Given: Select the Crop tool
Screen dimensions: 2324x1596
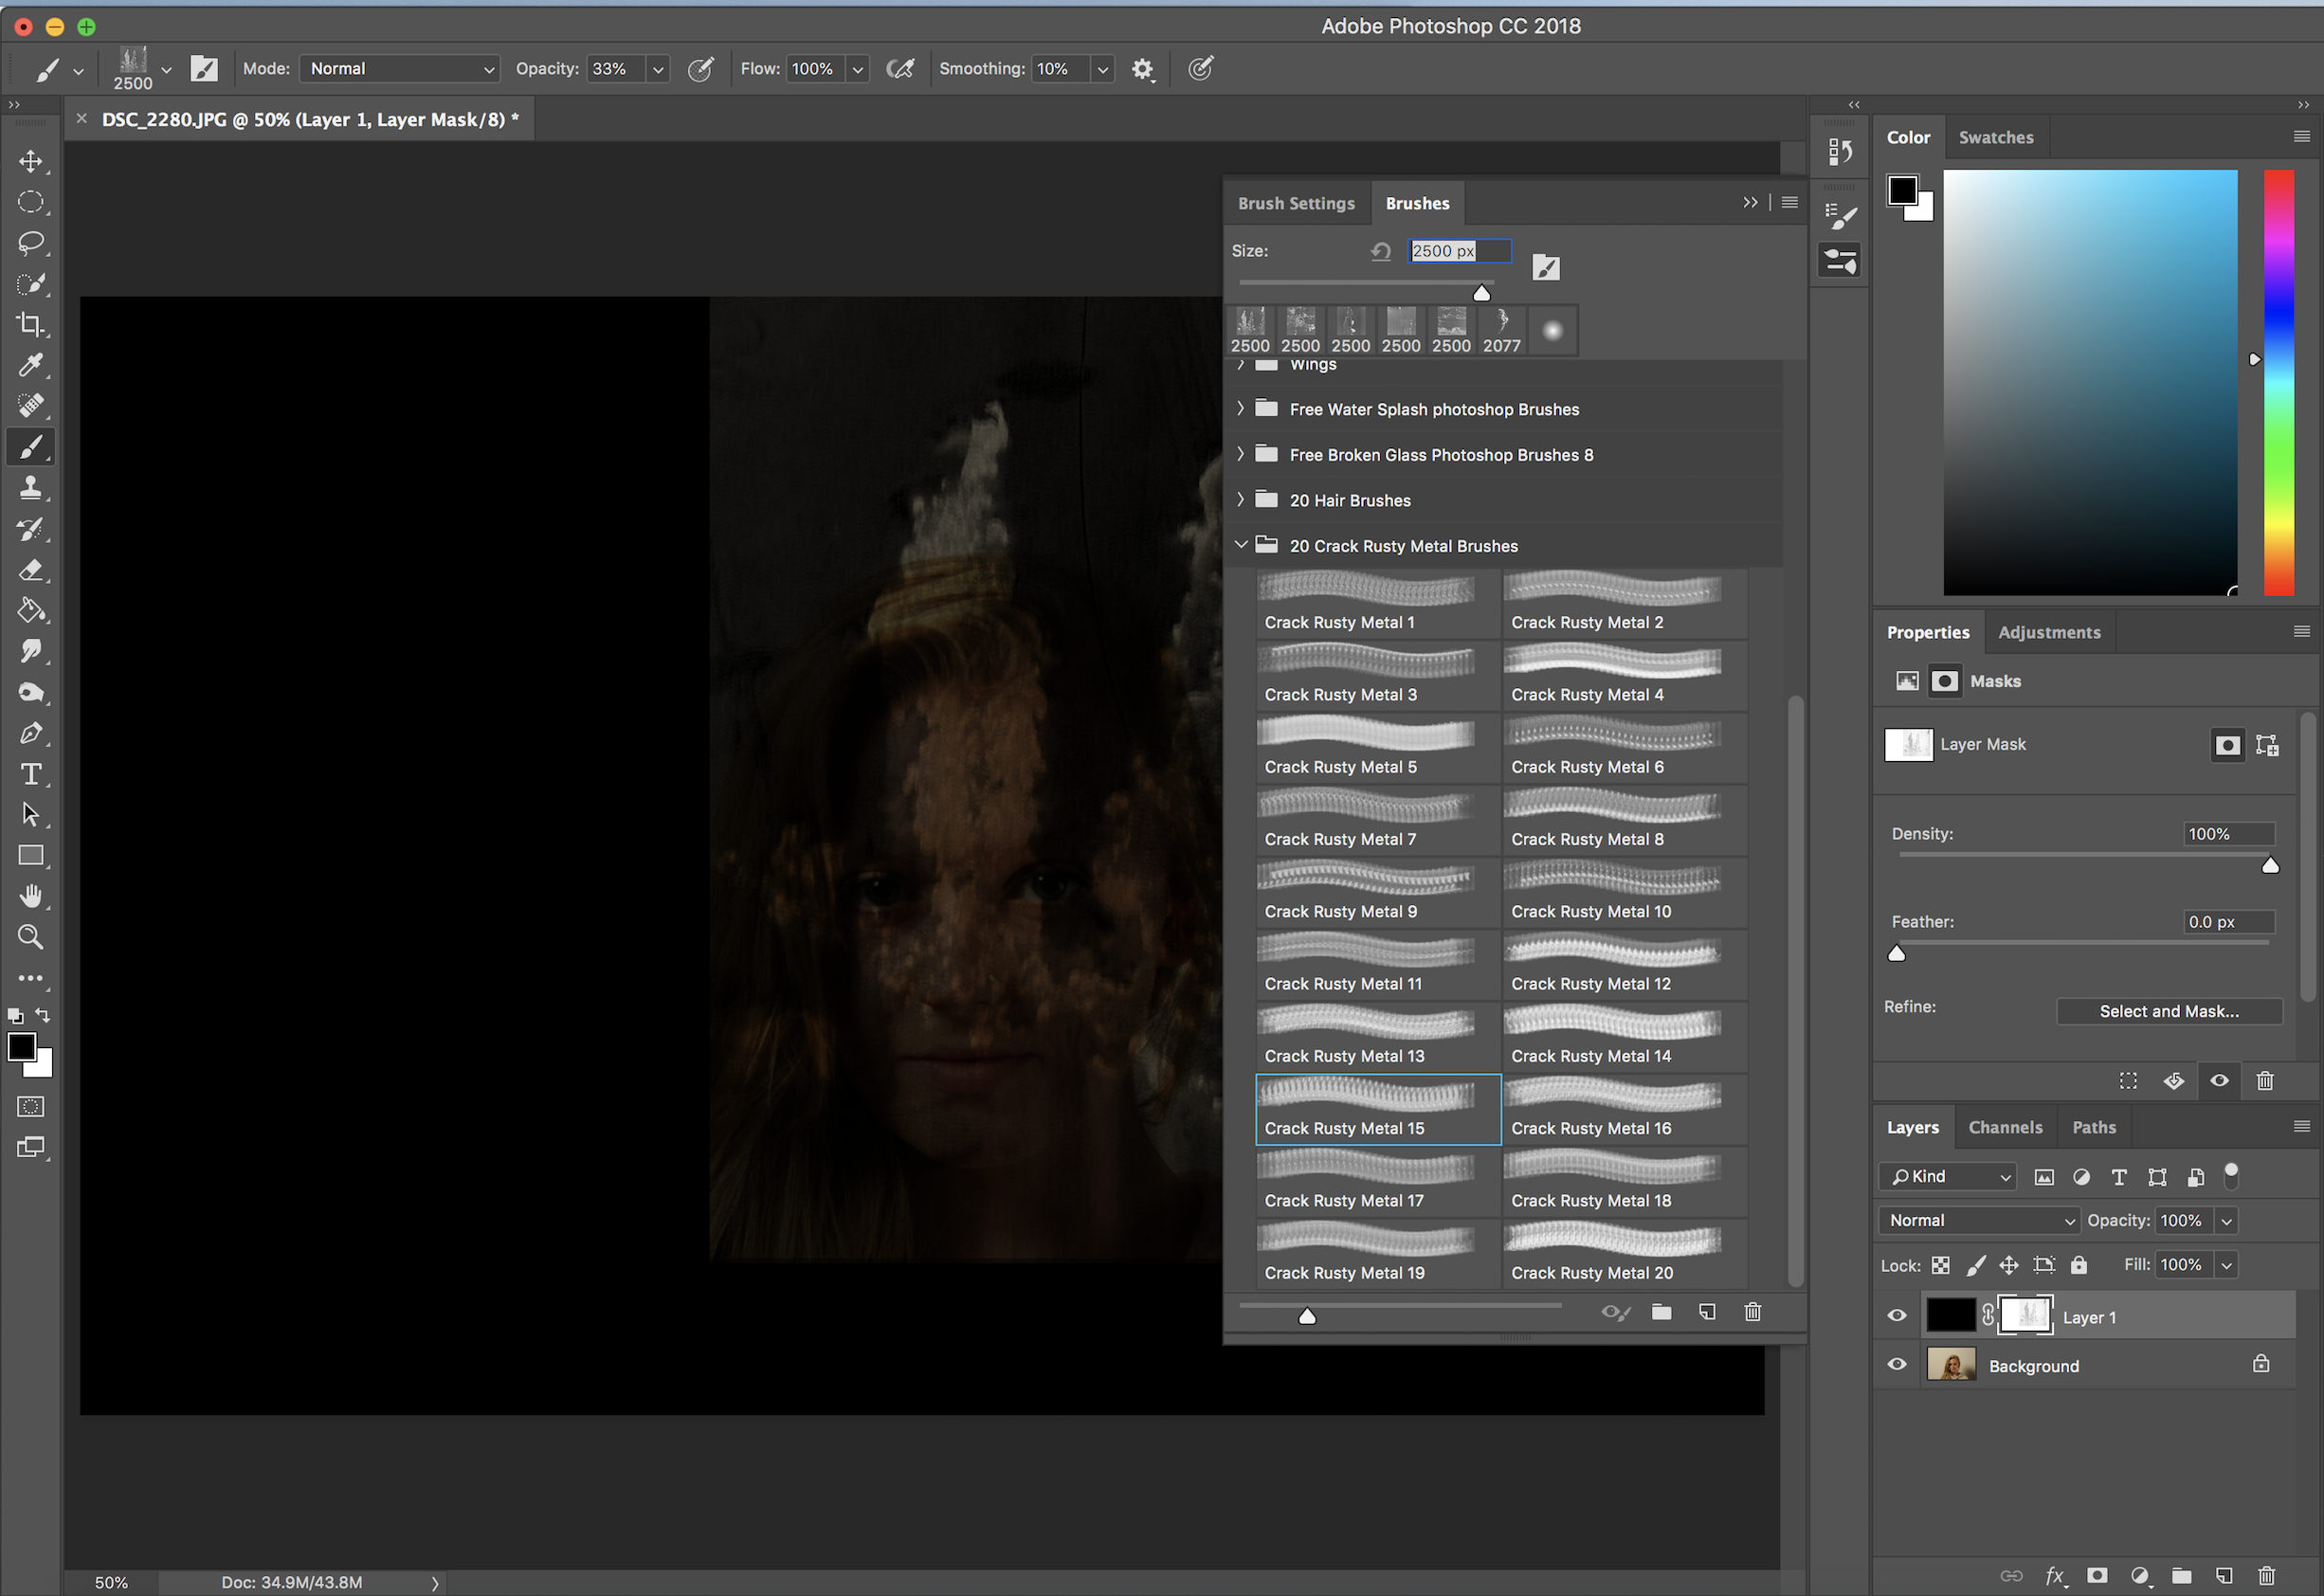Looking at the screenshot, I should 31,324.
